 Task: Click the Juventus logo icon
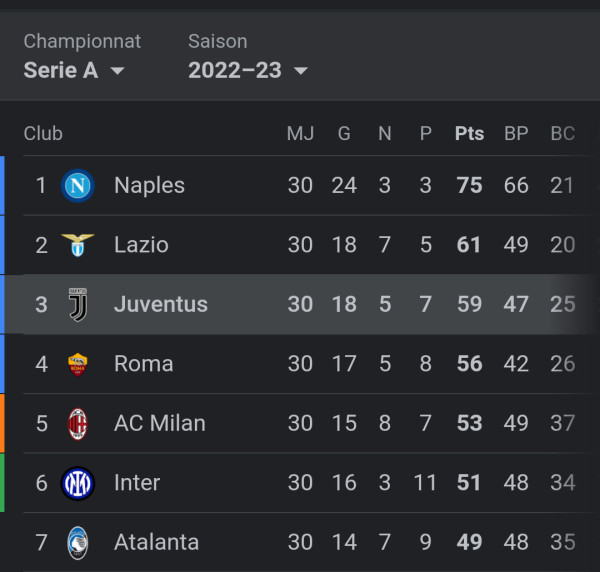[x=78, y=304]
